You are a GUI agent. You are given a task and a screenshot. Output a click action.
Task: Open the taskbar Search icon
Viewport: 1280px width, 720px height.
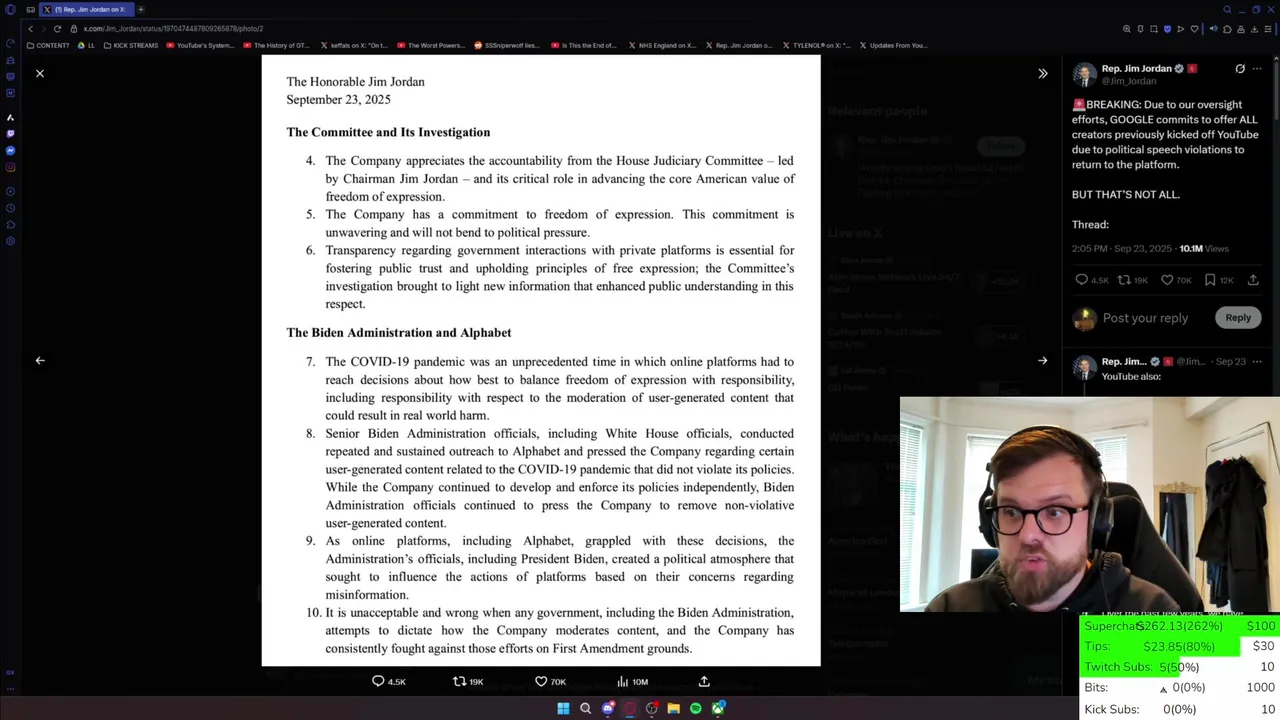coord(585,709)
